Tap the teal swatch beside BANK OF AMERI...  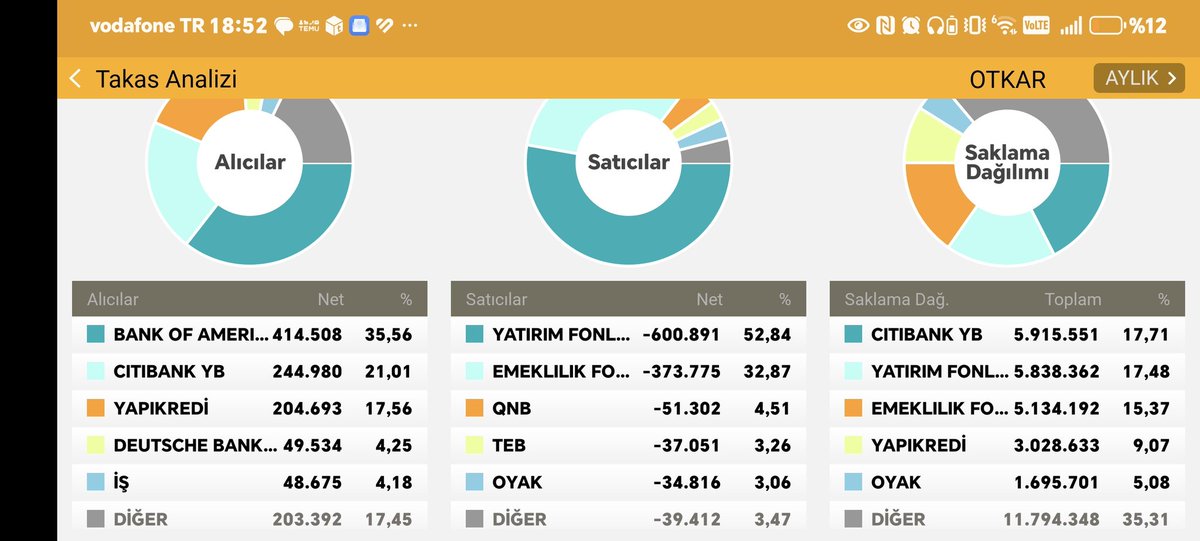click(x=96, y=335)
